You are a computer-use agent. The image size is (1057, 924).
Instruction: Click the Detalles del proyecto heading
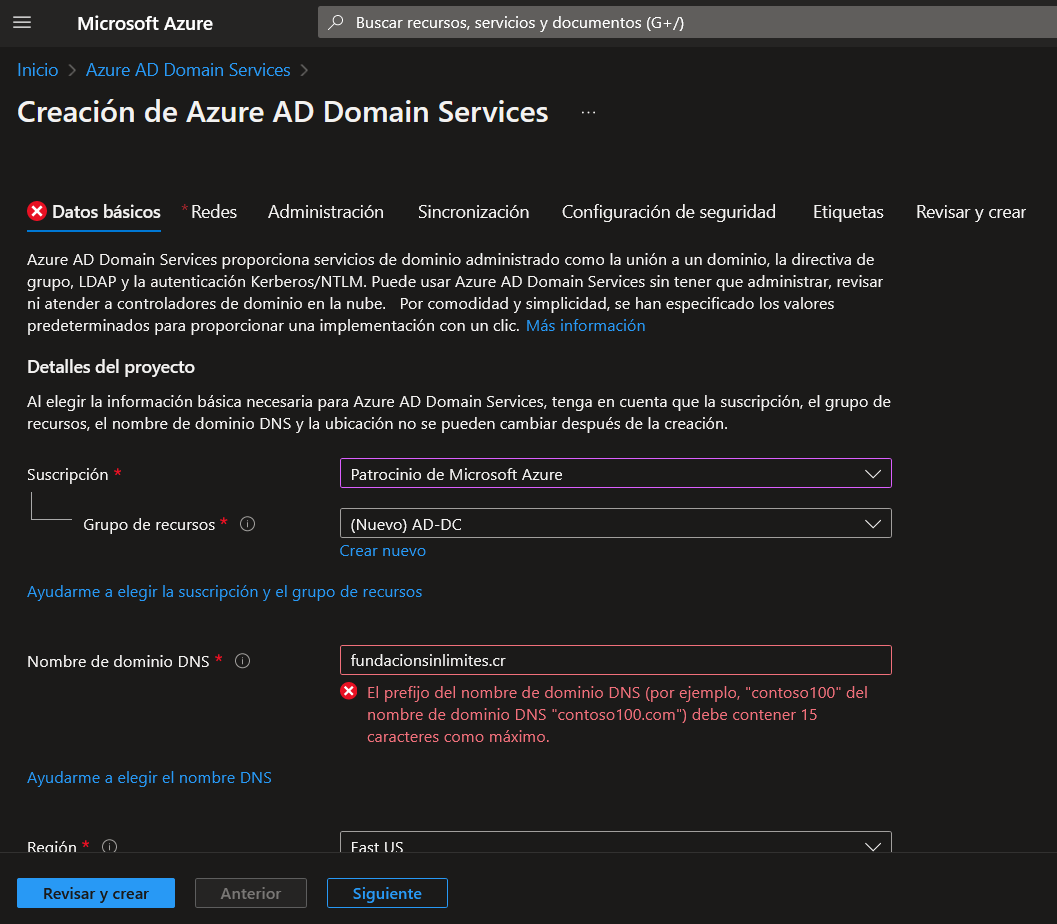pyautogui.click(x=111, y=367)
